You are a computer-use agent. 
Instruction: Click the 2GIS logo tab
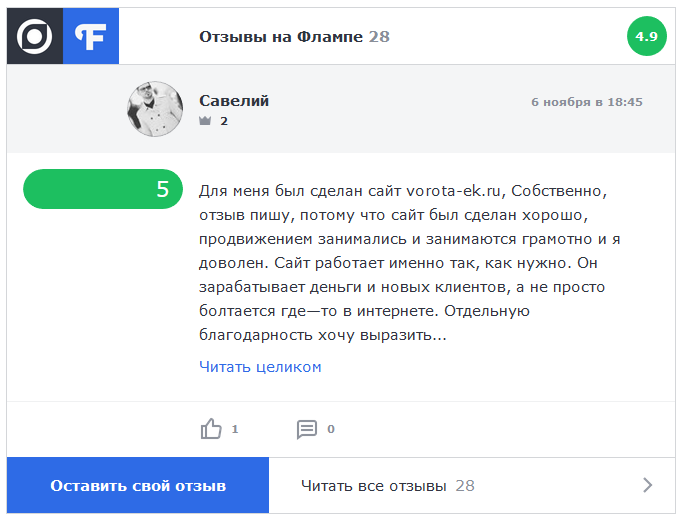(x=35, y=36)
